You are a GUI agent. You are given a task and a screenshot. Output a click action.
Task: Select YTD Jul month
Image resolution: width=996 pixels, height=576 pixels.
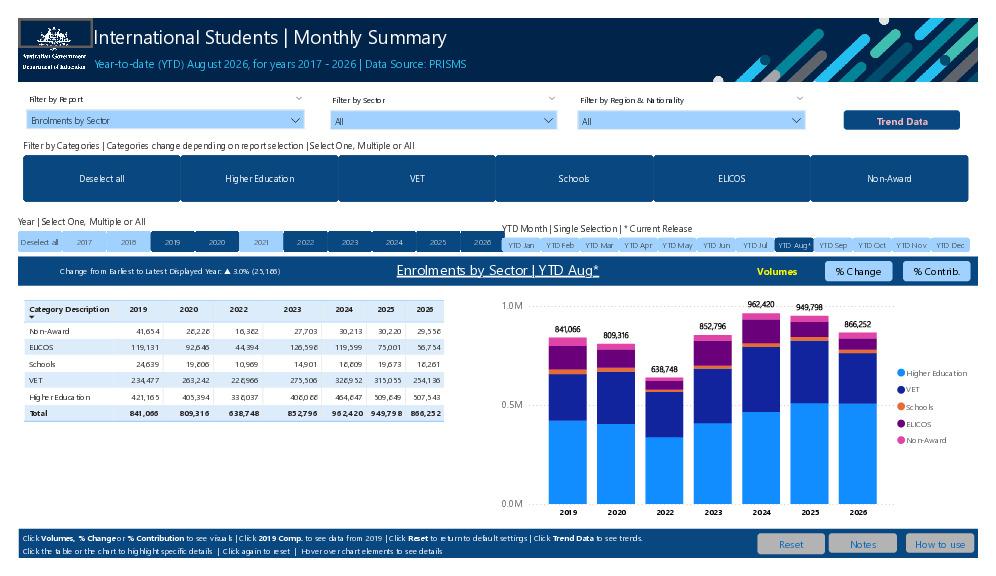click(755, 245)
